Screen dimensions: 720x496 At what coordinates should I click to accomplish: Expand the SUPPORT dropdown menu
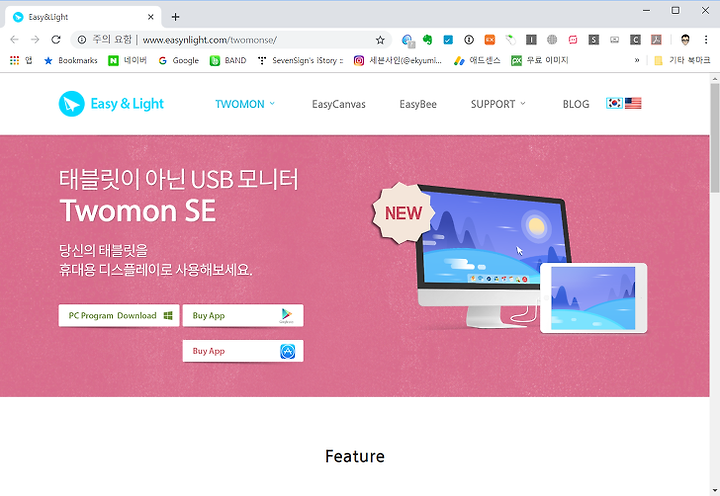(498, 104)
